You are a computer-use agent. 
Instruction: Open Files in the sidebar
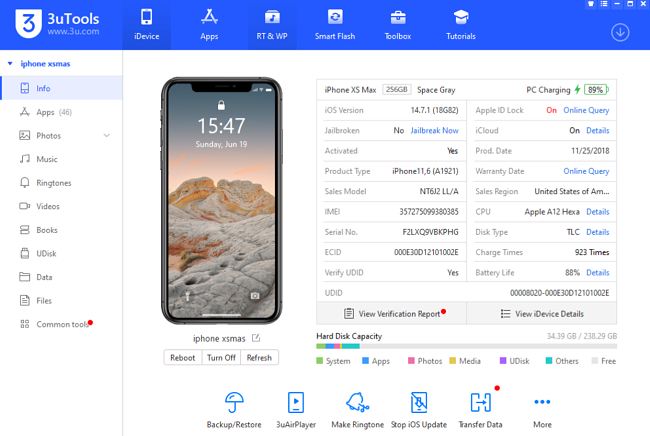(61, 301)
